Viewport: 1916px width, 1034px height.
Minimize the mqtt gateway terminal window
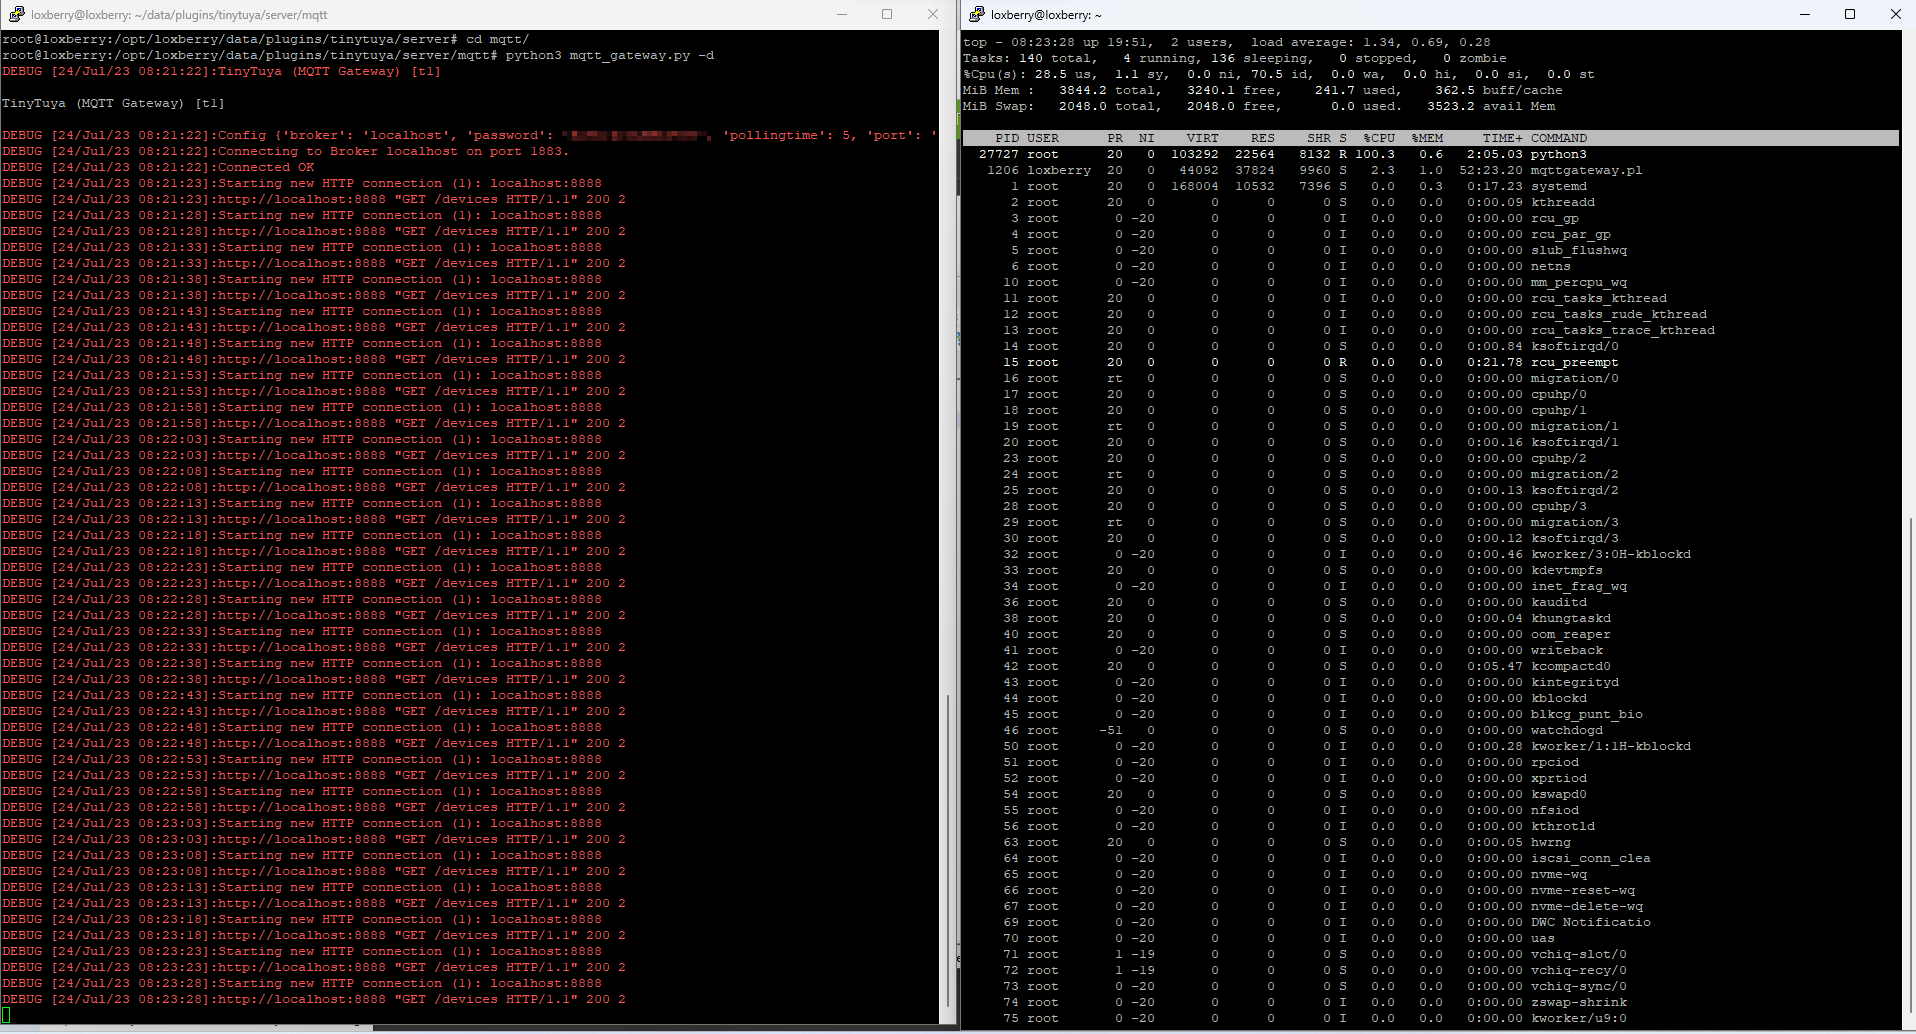(x=841, y=15)
